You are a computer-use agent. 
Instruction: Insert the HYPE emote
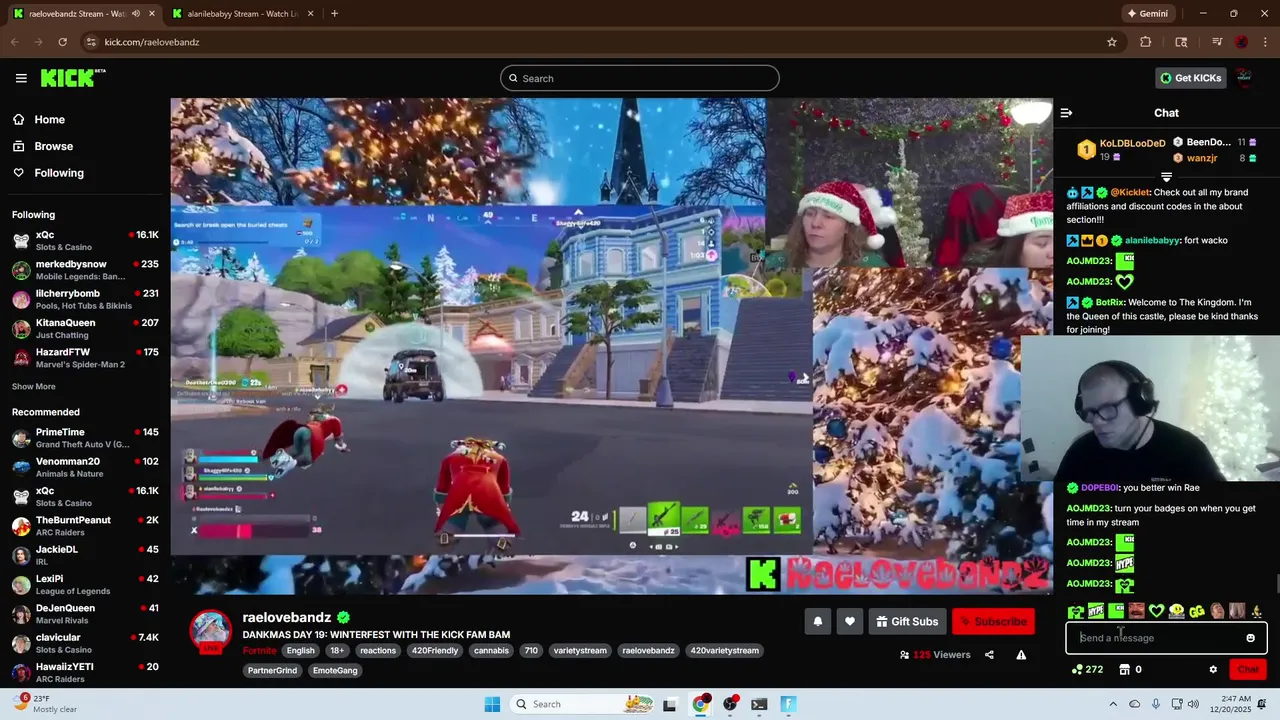click(x=1096, y=611)
